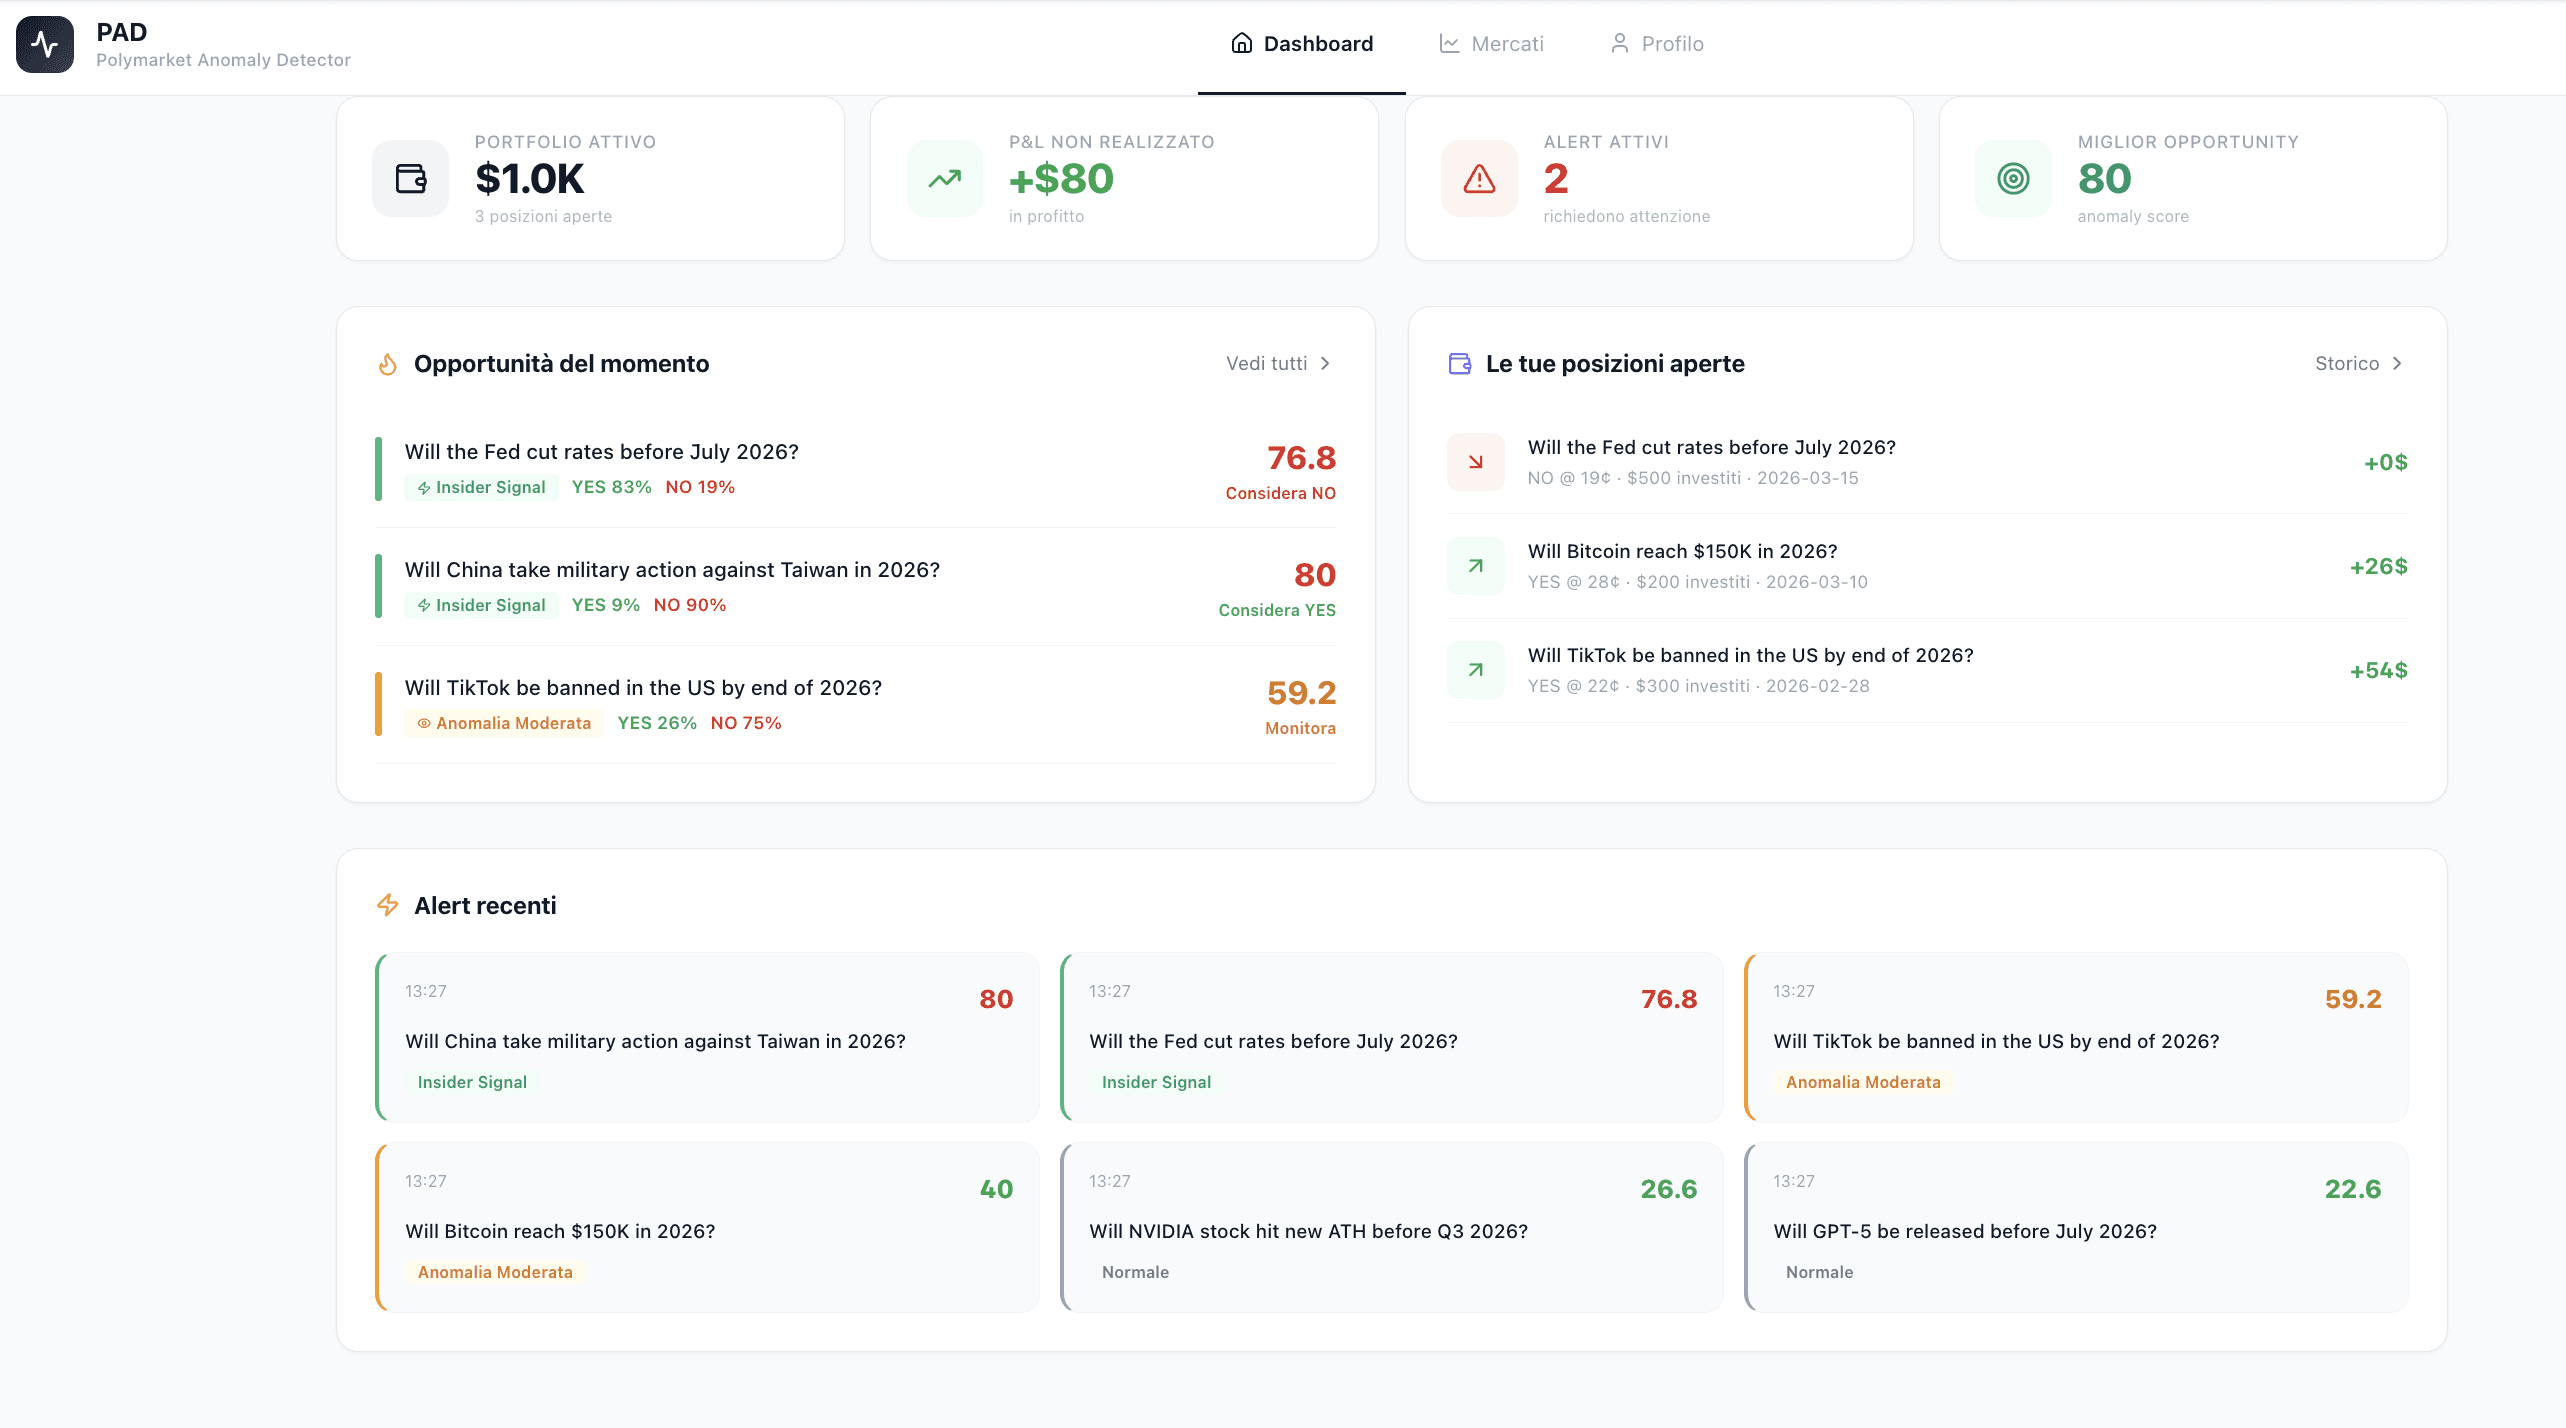Expand the chevron next to Storico
The width and height of the screenshot is (2566, 1428).
(2398, 364)
